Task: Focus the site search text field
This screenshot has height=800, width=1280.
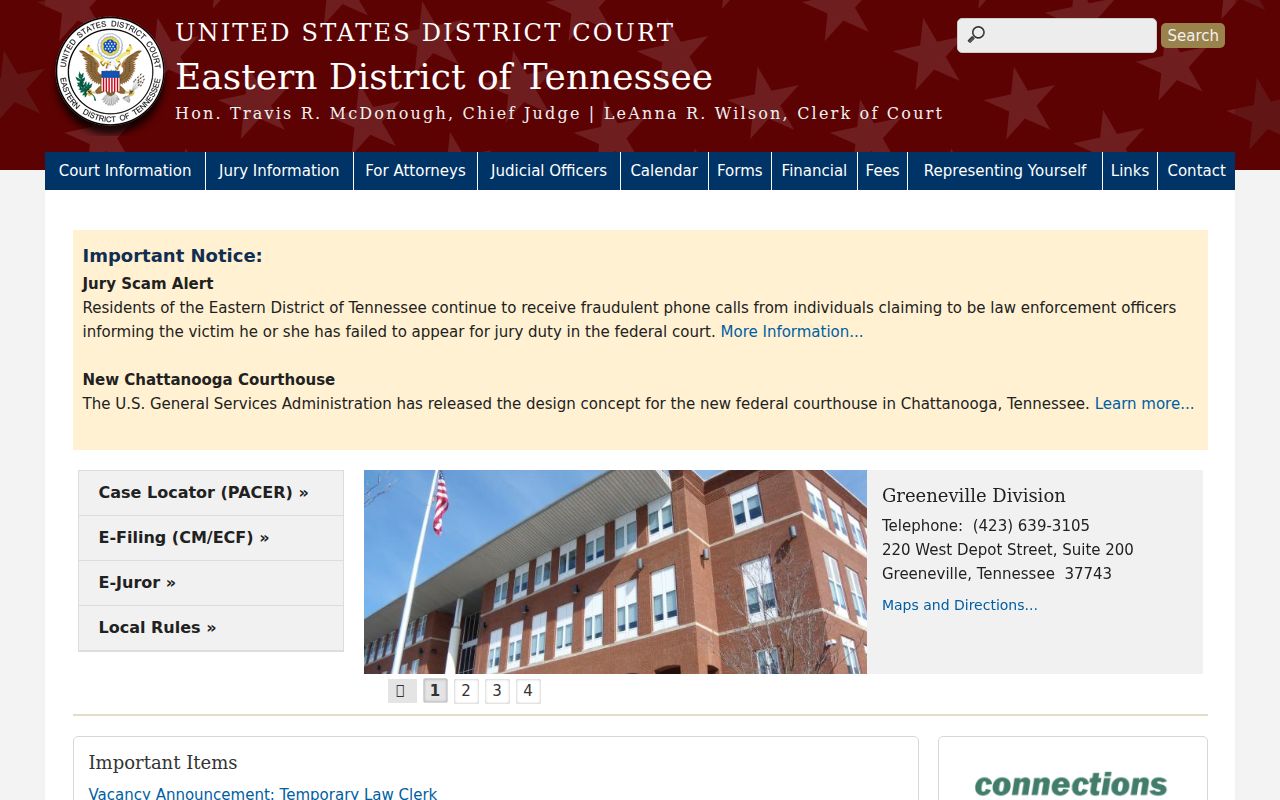Action: (1057, 35)
